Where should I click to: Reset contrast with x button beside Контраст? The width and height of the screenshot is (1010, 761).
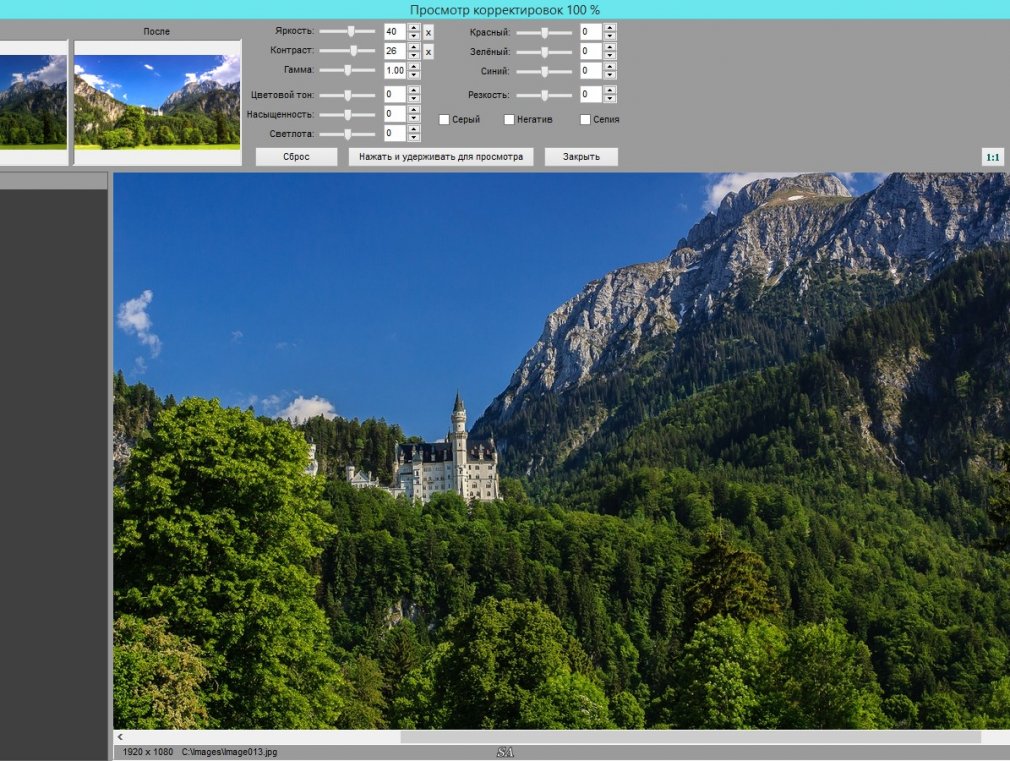428,52
